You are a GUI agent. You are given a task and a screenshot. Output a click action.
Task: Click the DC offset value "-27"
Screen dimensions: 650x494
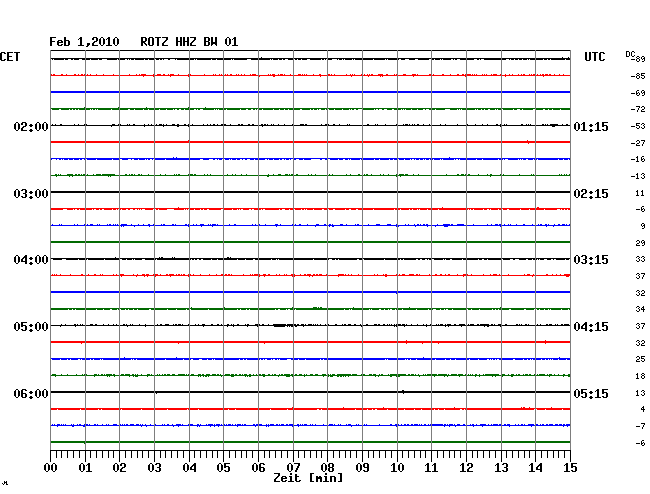tap(638, 143)
